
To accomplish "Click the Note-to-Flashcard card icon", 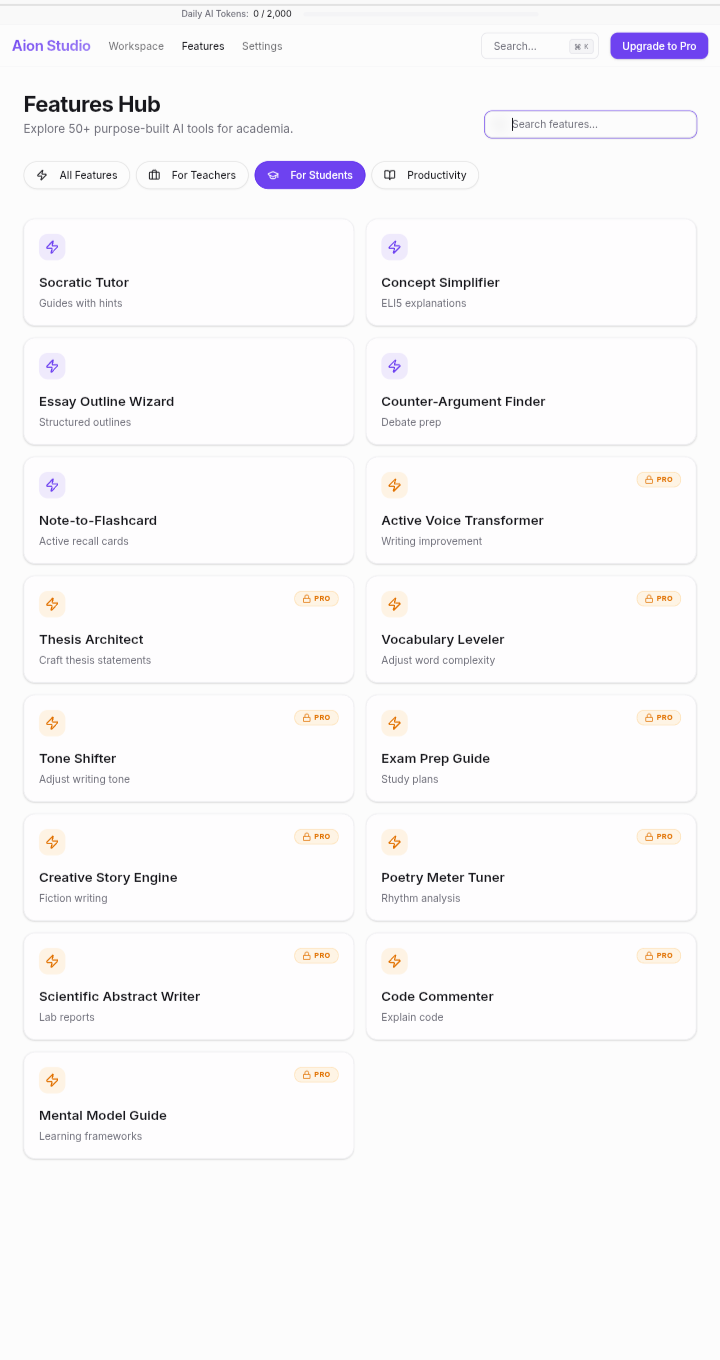I will [x=52, y=485].
